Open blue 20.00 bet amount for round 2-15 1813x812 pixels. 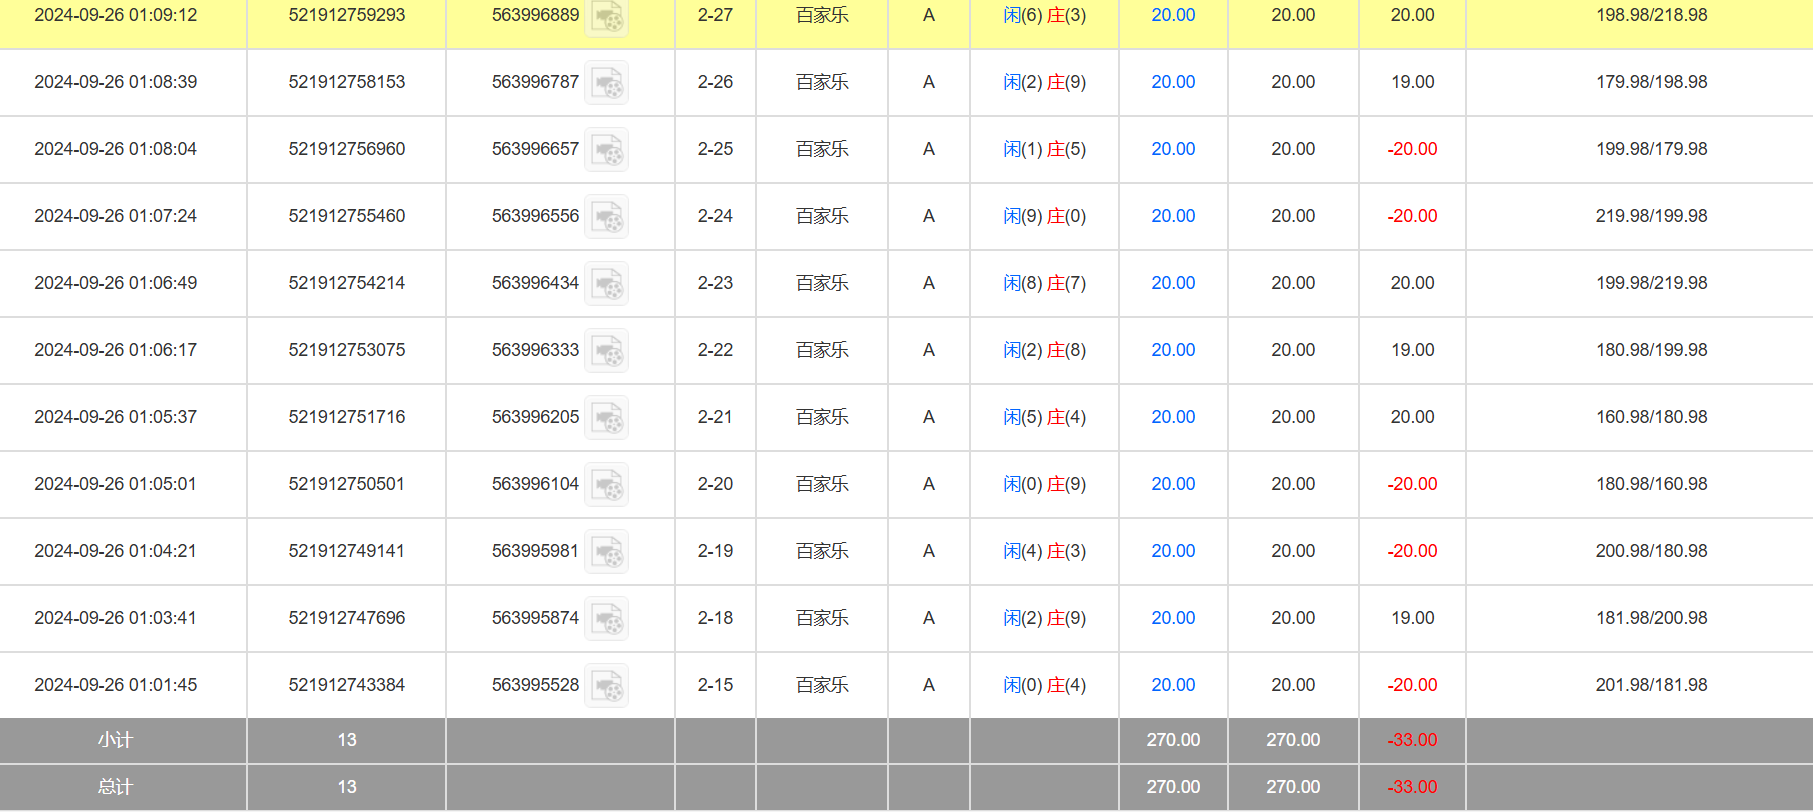tap(1172, 685)
